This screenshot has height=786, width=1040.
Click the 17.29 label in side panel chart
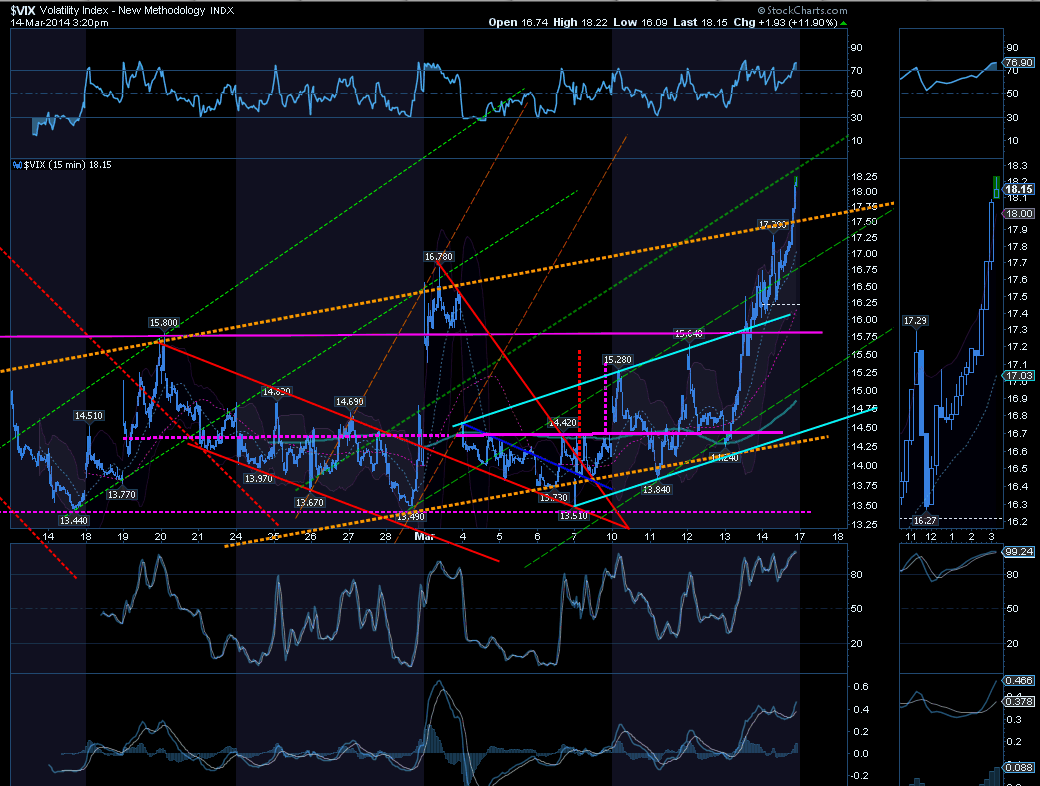point(915,321)
